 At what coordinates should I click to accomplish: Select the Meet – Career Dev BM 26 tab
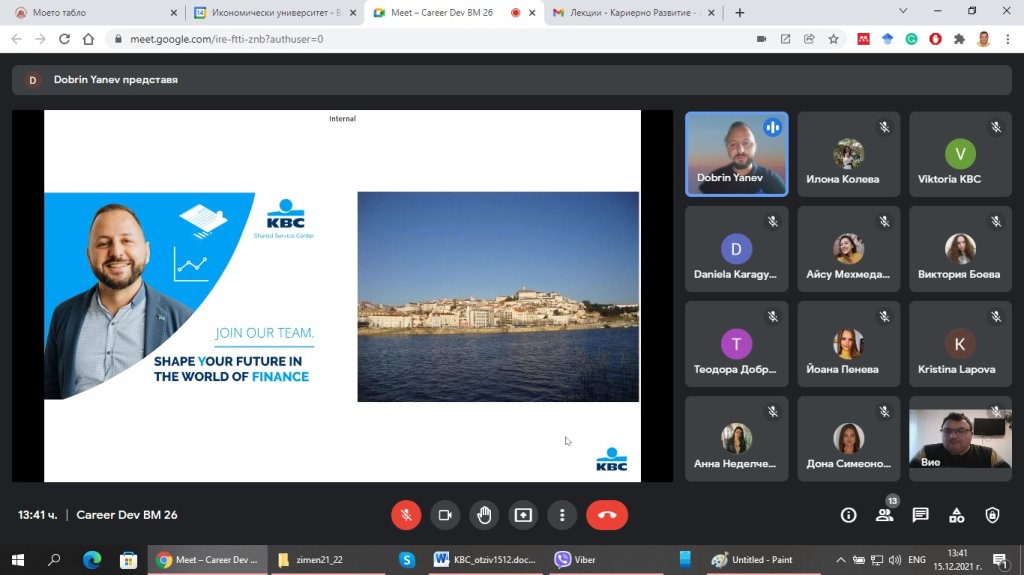[x=454, y=12]
